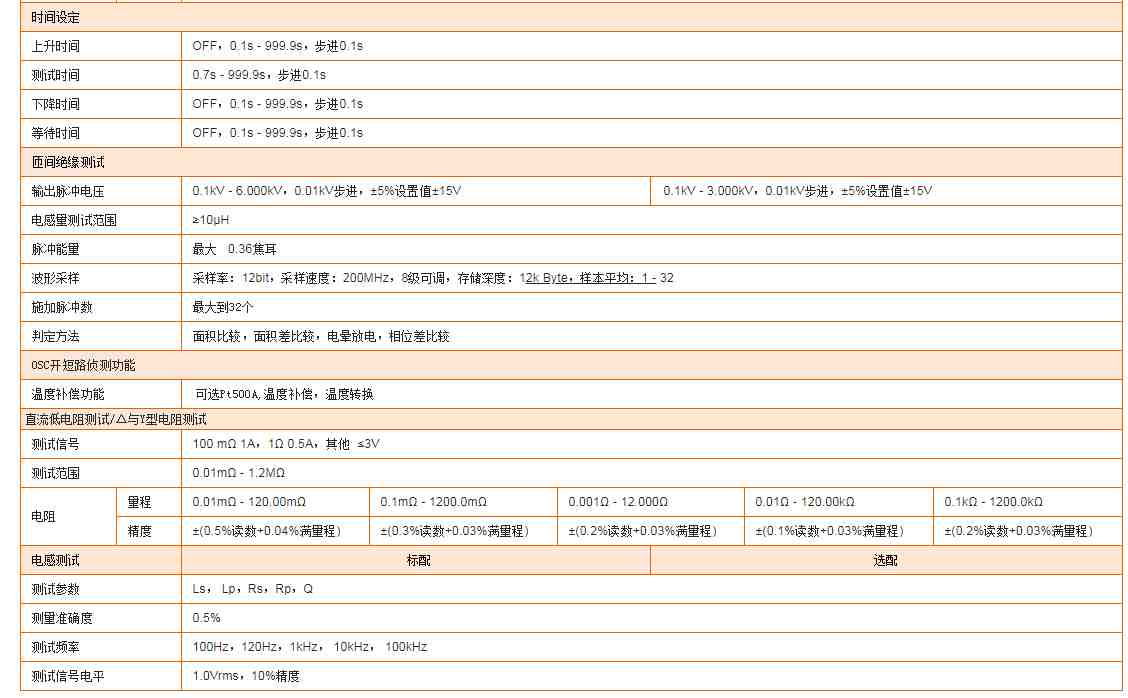Click the '下降时间' row label
Screen dimensions: 1128x698
[55, 104]
